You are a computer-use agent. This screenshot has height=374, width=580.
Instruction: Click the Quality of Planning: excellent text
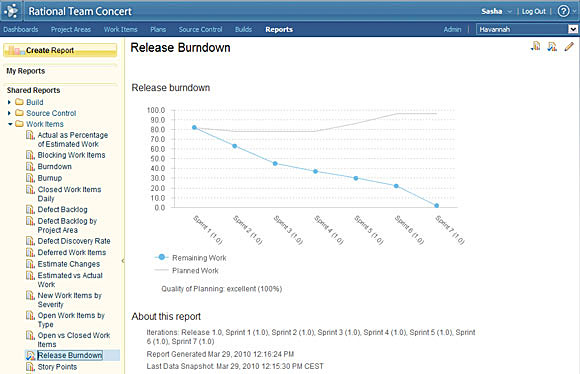tap(221, 289)
